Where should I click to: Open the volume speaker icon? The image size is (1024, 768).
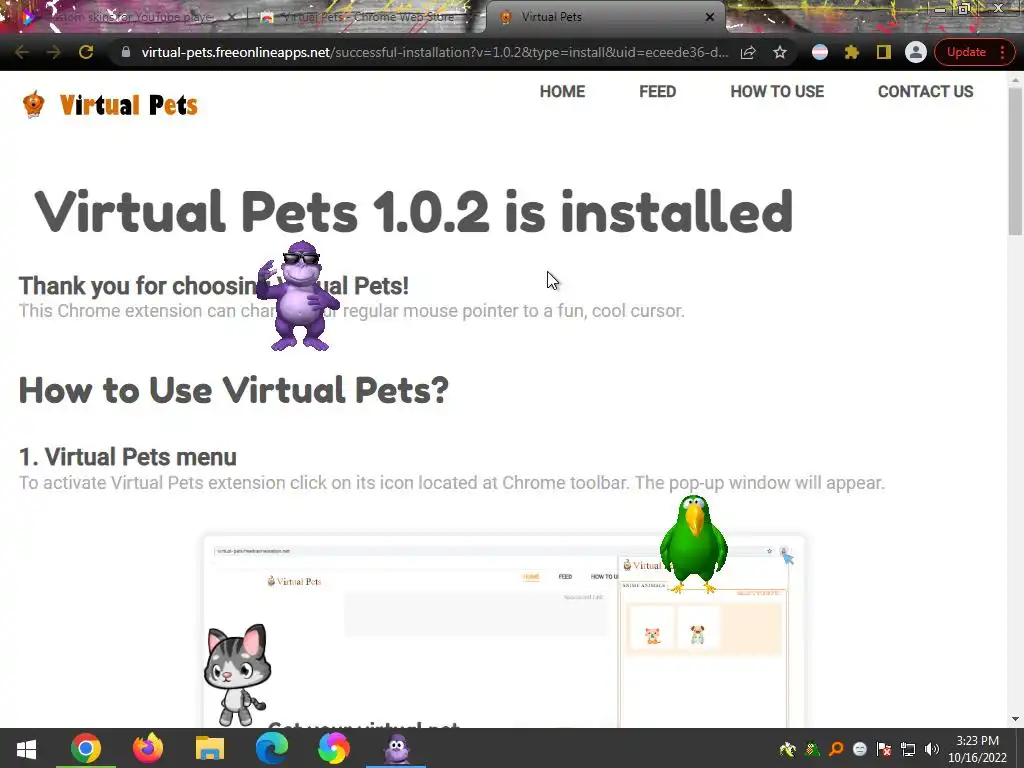click(932, 749)
